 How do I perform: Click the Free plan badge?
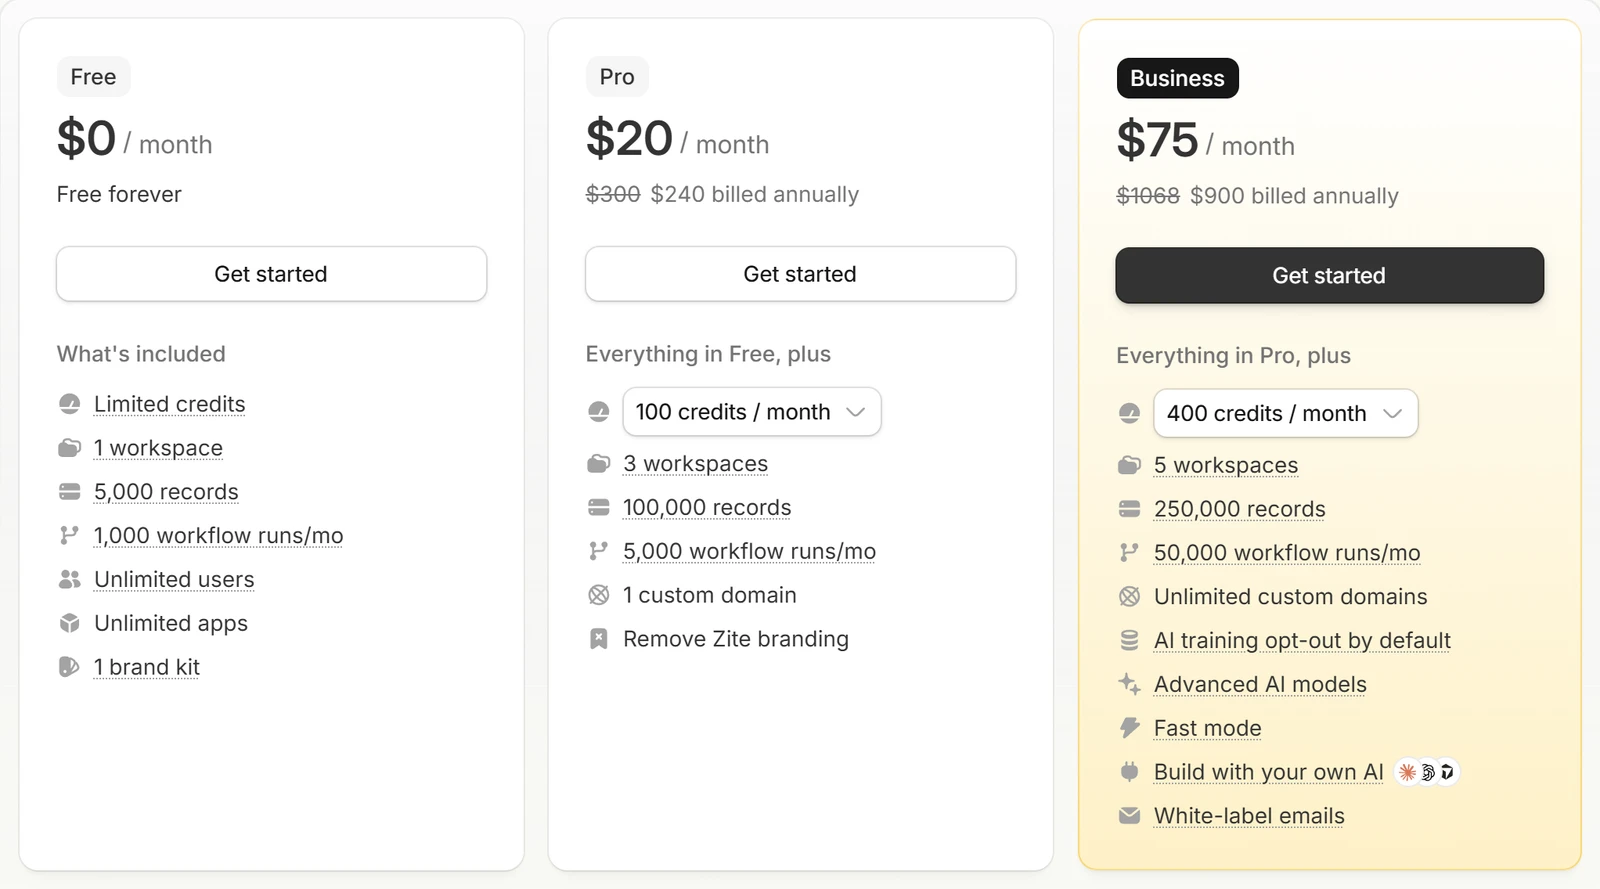[93, 77]
